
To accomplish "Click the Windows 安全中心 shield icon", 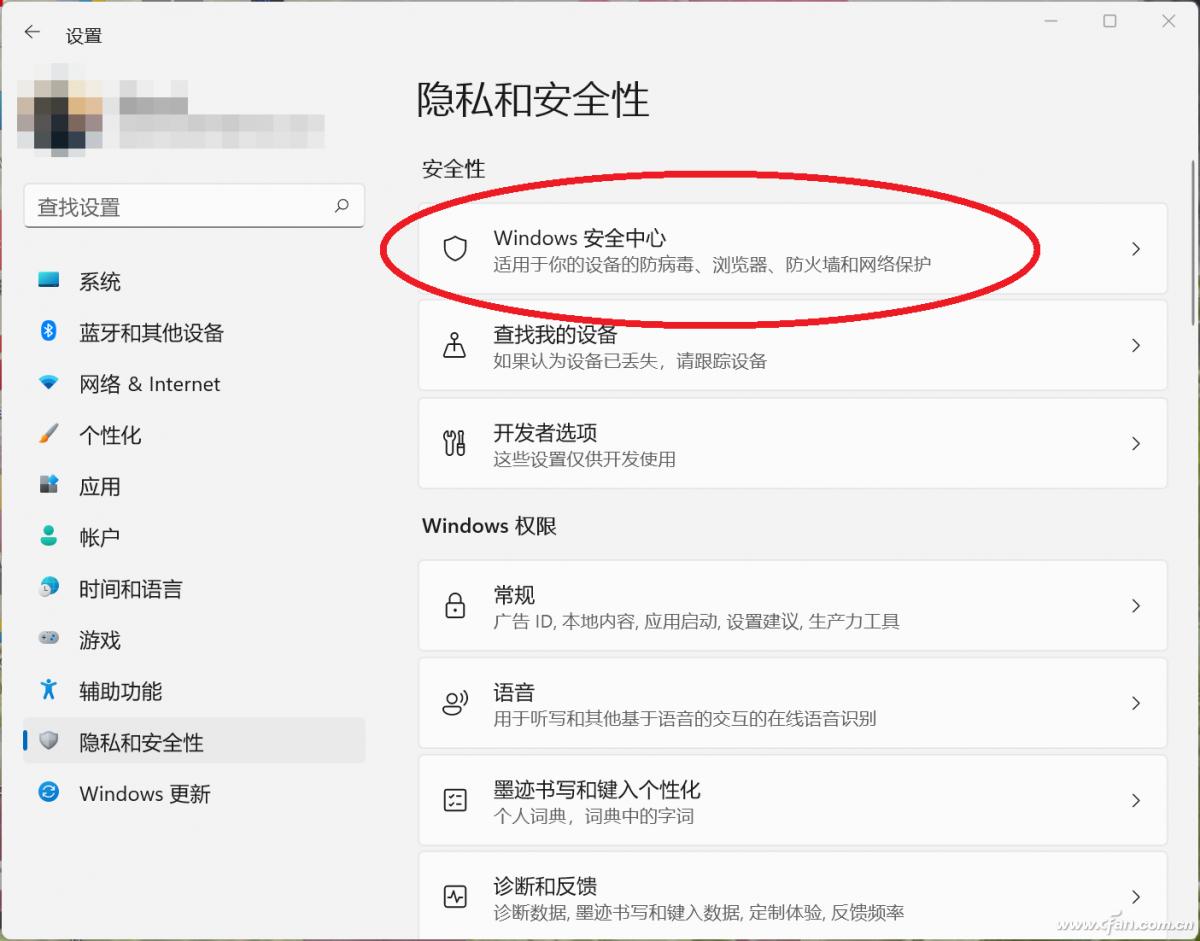I will (456, 249).
